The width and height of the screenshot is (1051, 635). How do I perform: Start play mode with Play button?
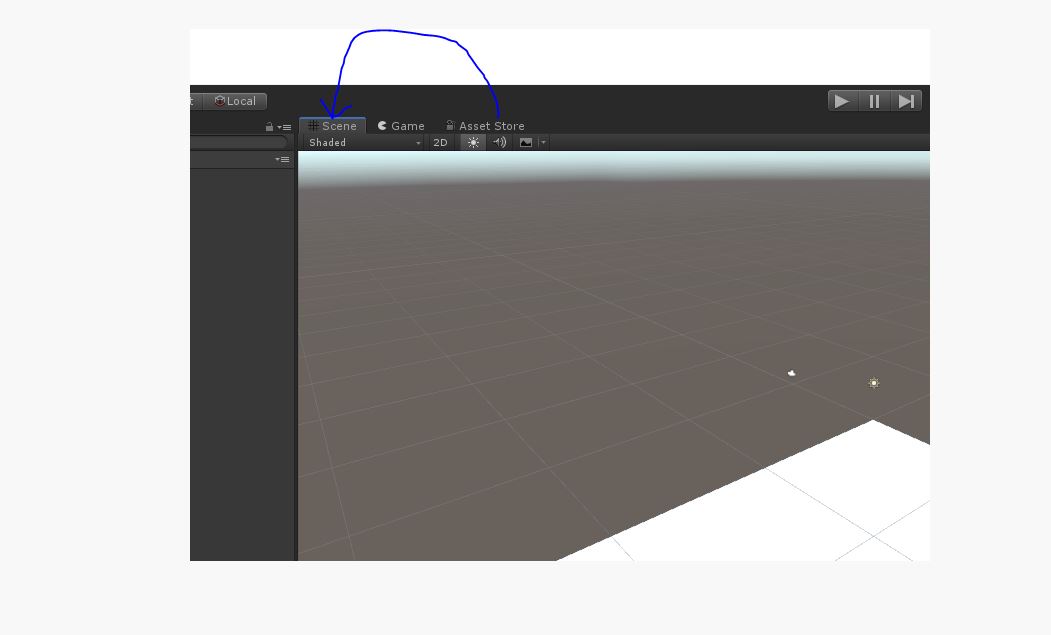[x=843, y=101]
